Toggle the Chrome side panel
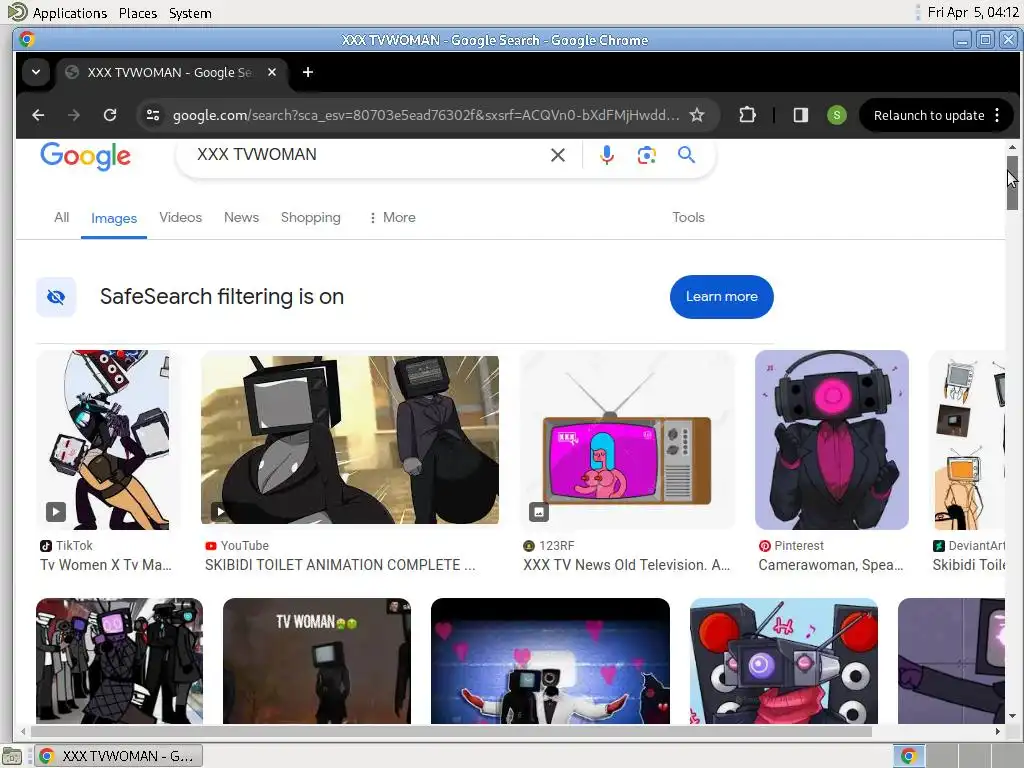The height and width of the screenshot is (768, 1024). [801, 116]
